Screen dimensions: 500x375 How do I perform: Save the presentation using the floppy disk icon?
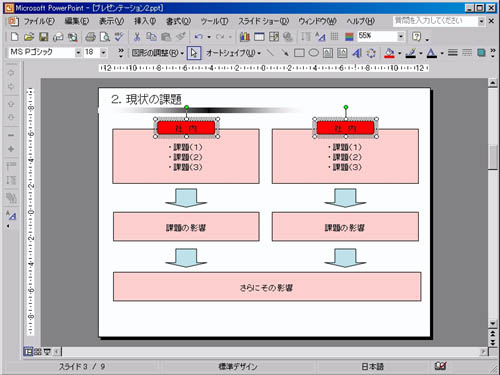coord(44,37)
